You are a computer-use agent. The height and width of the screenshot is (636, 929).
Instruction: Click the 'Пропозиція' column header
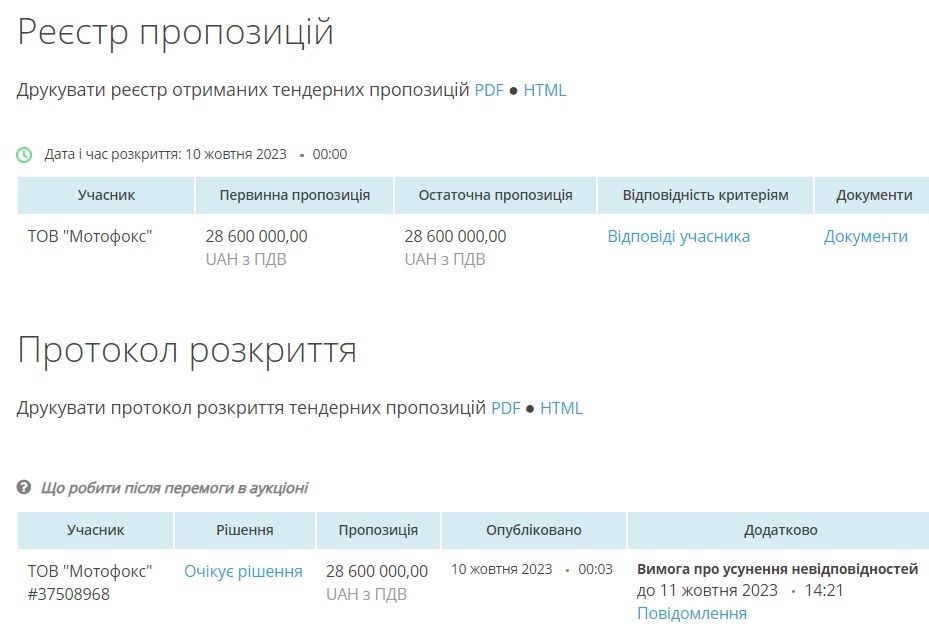click(378, 530)
